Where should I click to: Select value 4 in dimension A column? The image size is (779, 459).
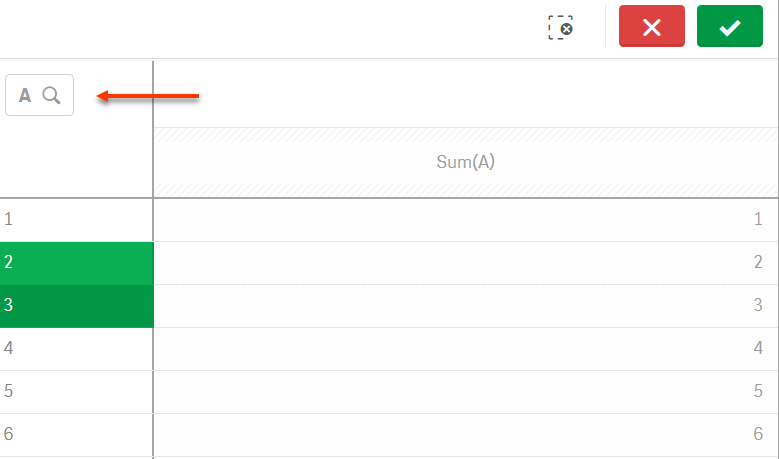tap(76, 349)
